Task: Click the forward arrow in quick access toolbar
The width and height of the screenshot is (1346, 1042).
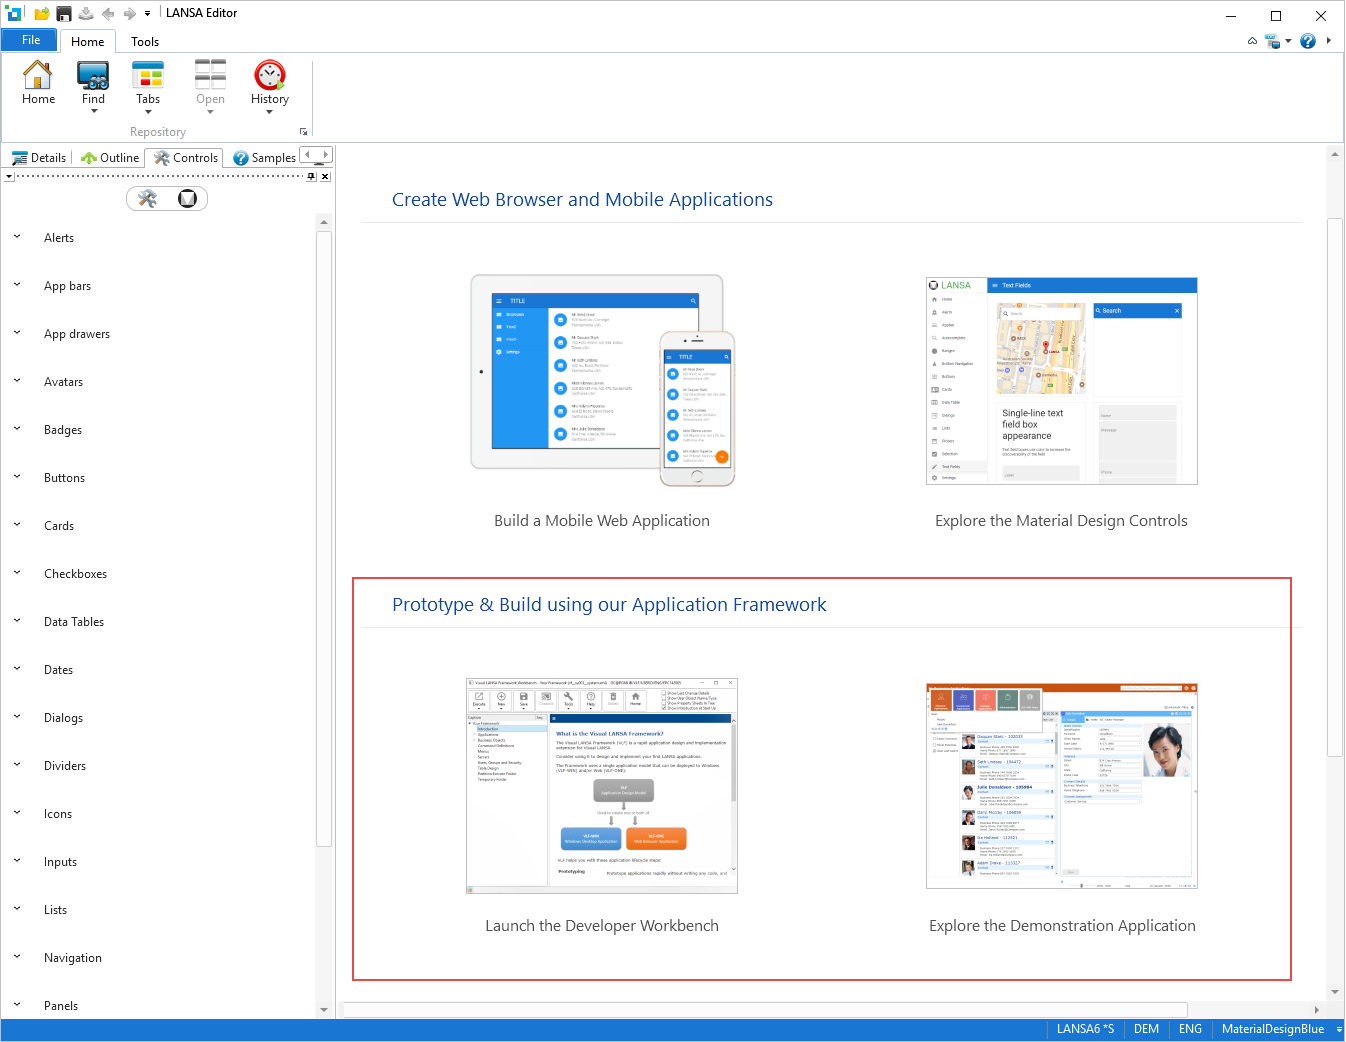Action: click(x=129, y=14)
